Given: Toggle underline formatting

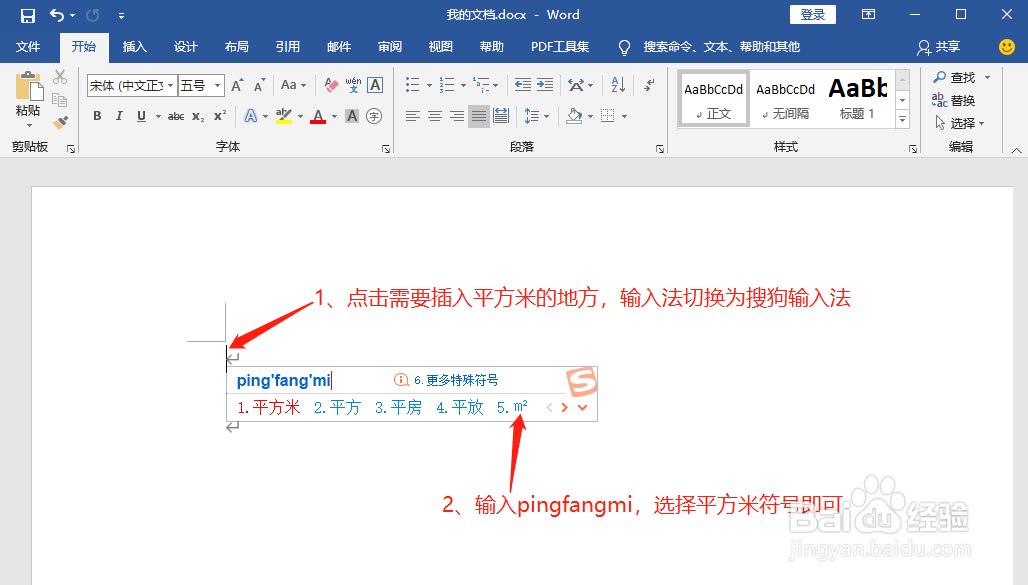Looking at the screenshot, I should pos(141,116).
